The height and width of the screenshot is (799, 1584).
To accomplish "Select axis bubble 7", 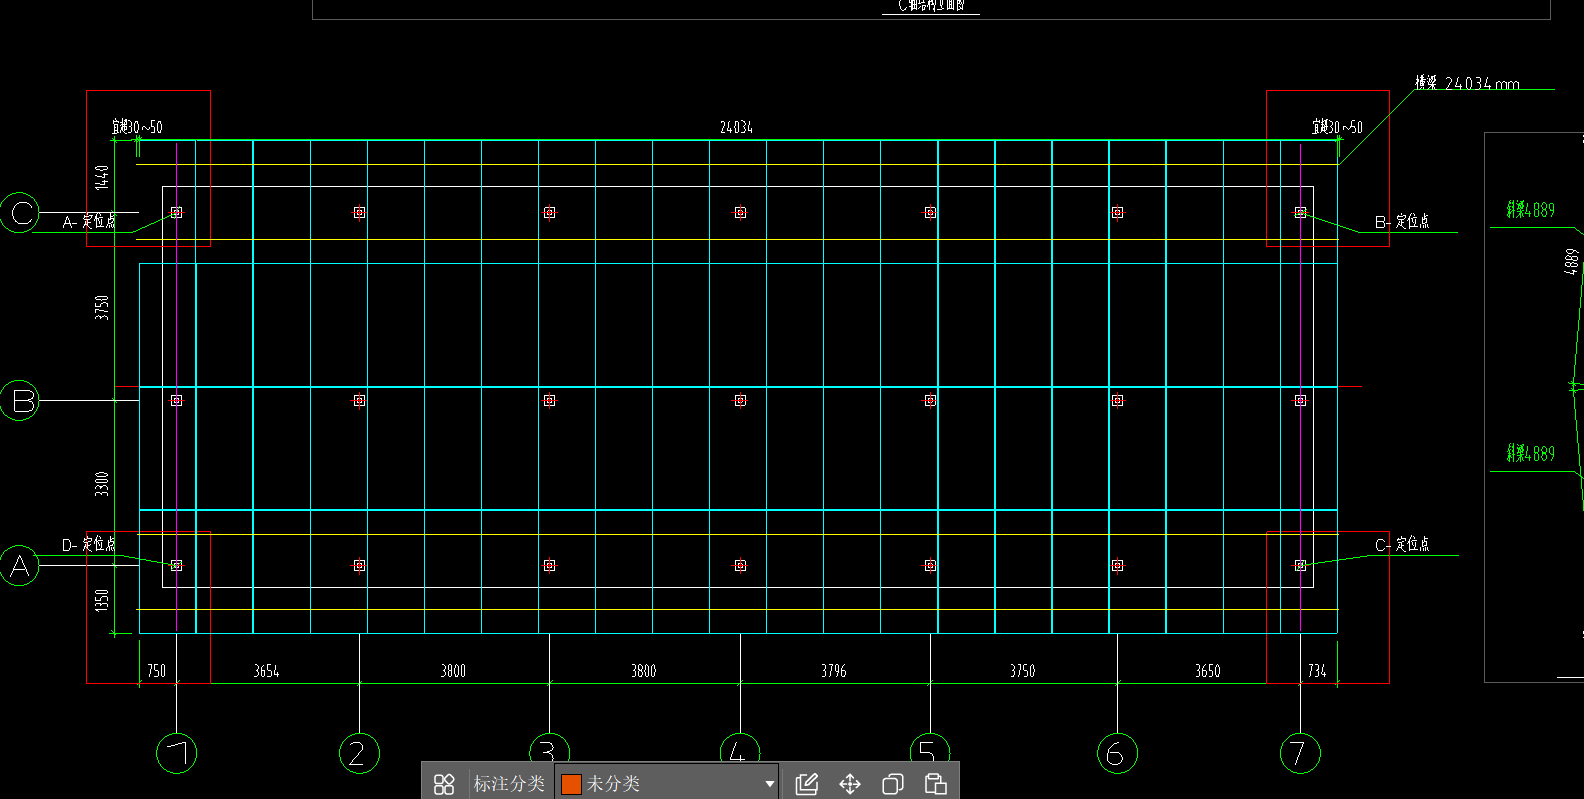I will click(x=1300, y=753).
